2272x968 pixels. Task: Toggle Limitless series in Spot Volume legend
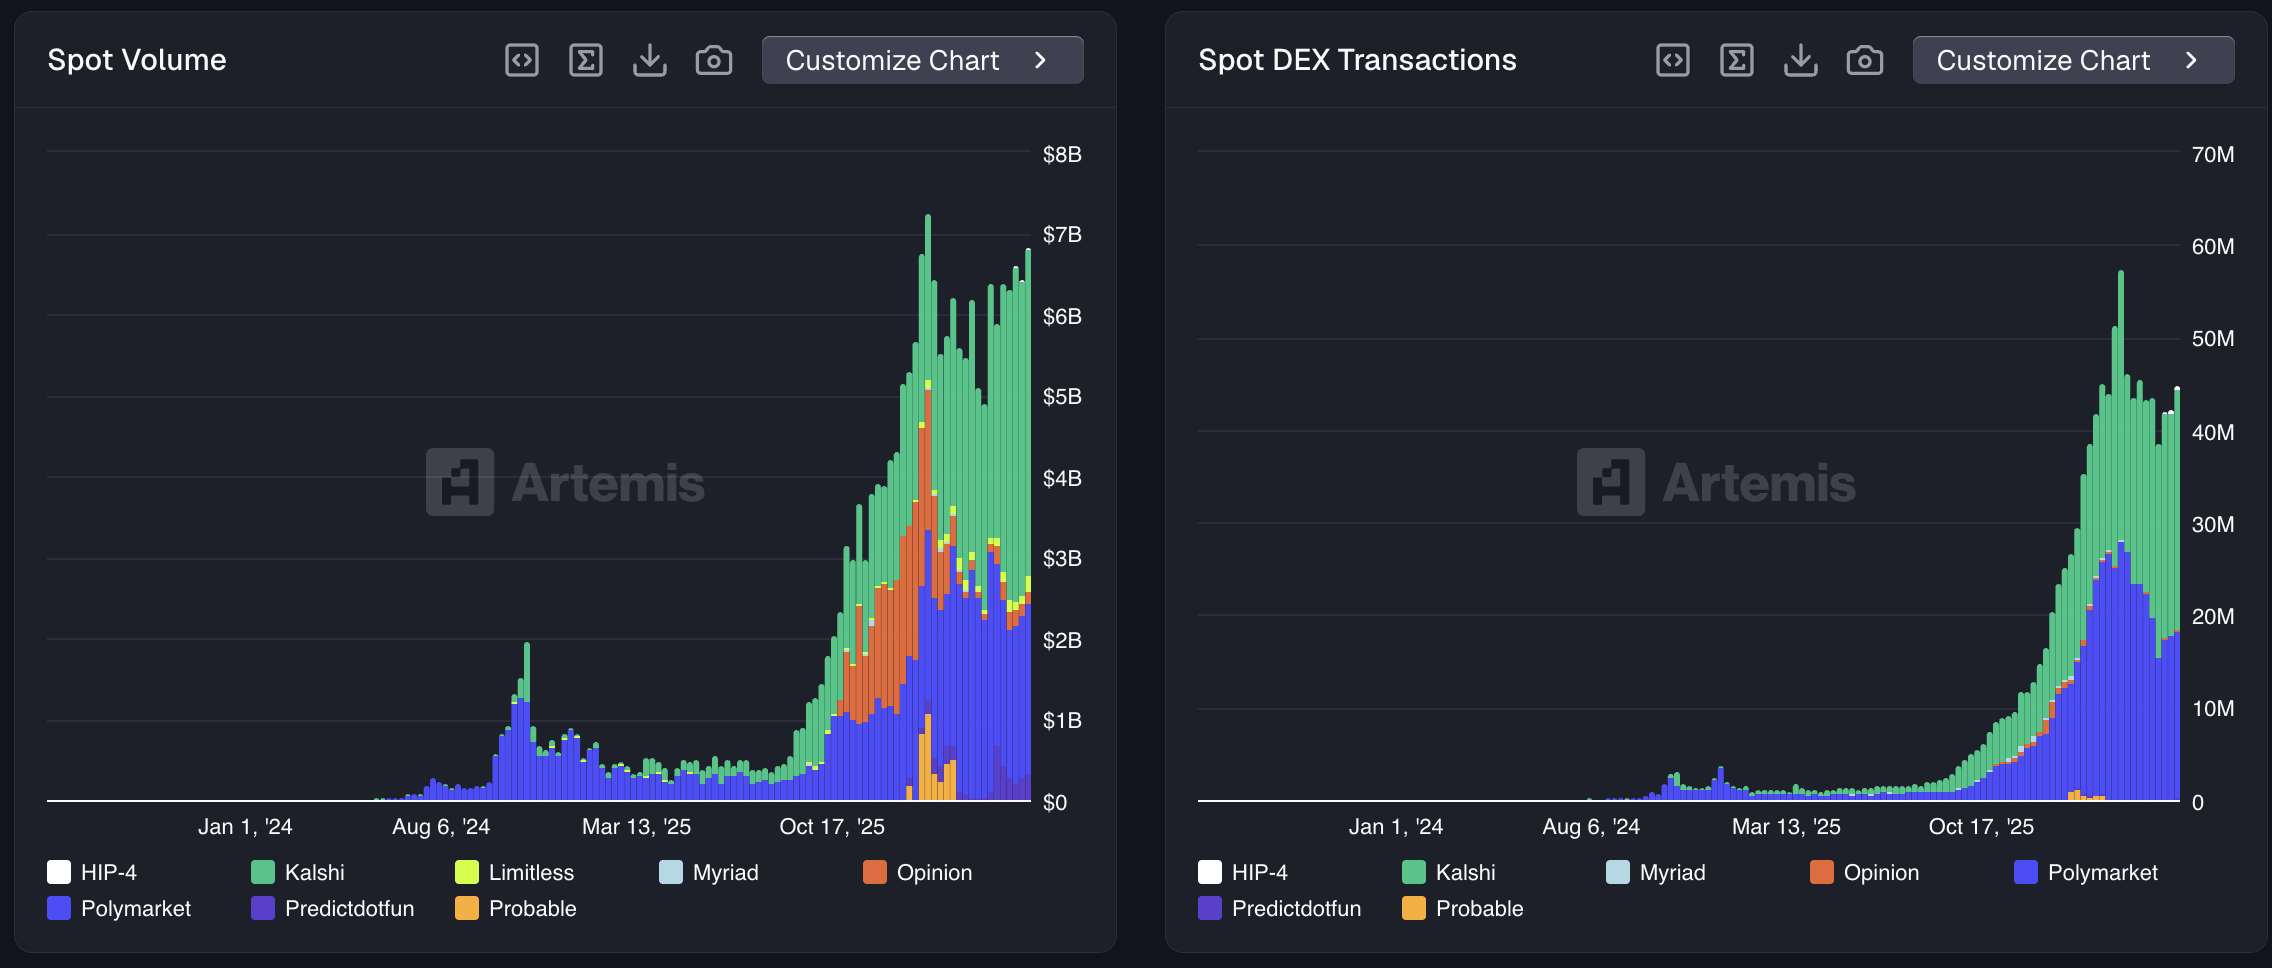[x=515, y=872]
